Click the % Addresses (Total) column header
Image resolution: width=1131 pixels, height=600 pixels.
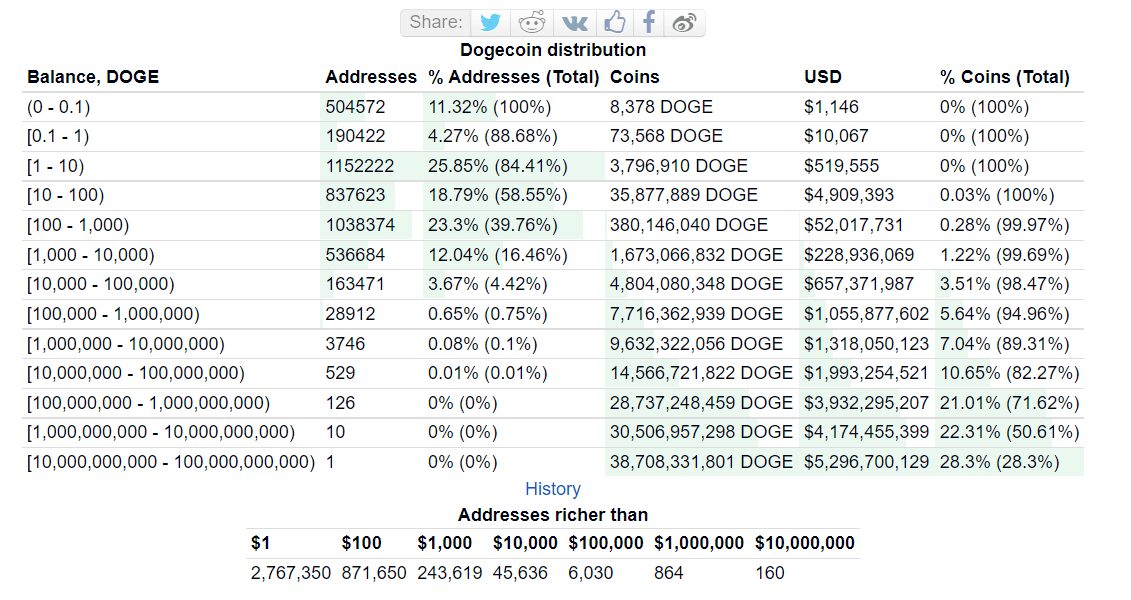[513, 76]
